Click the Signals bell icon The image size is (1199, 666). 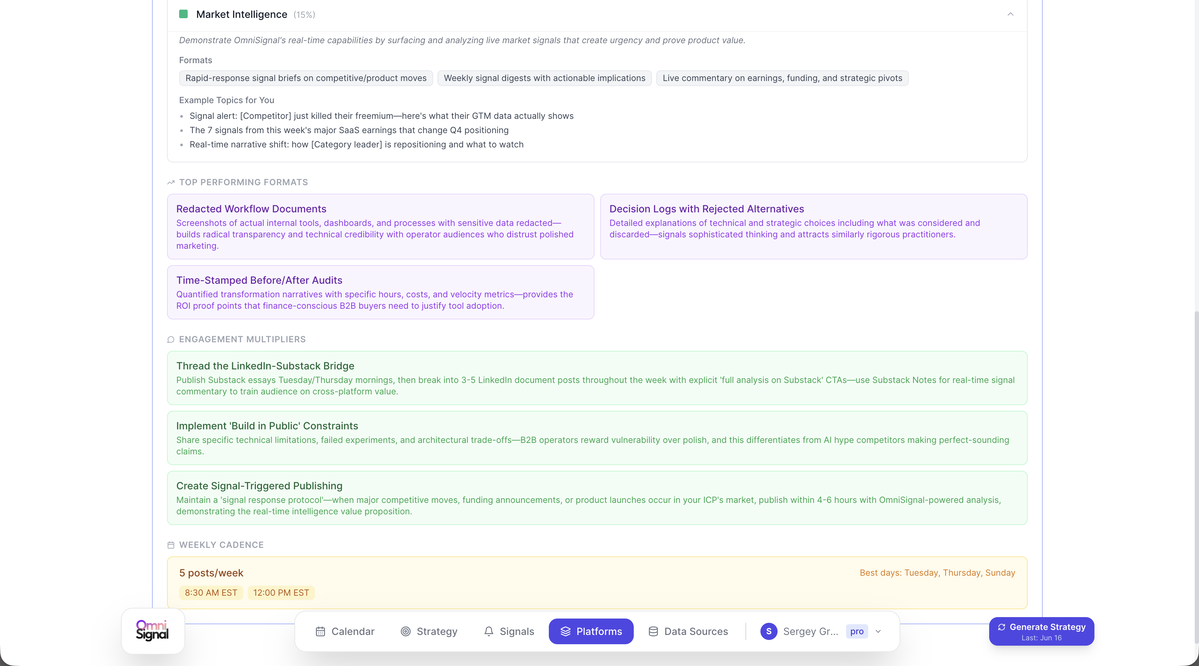[x=489, y=632]
